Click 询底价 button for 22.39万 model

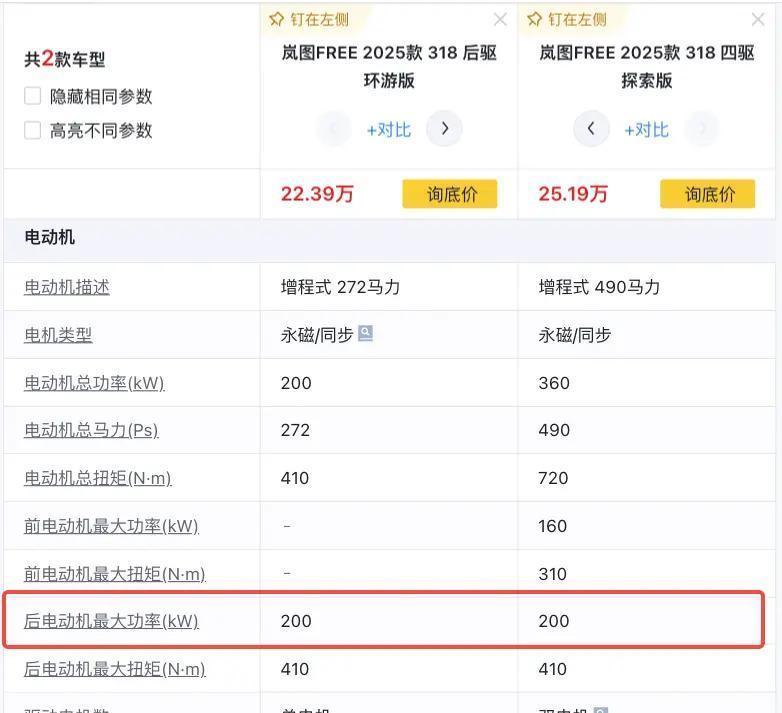(450, 194)
